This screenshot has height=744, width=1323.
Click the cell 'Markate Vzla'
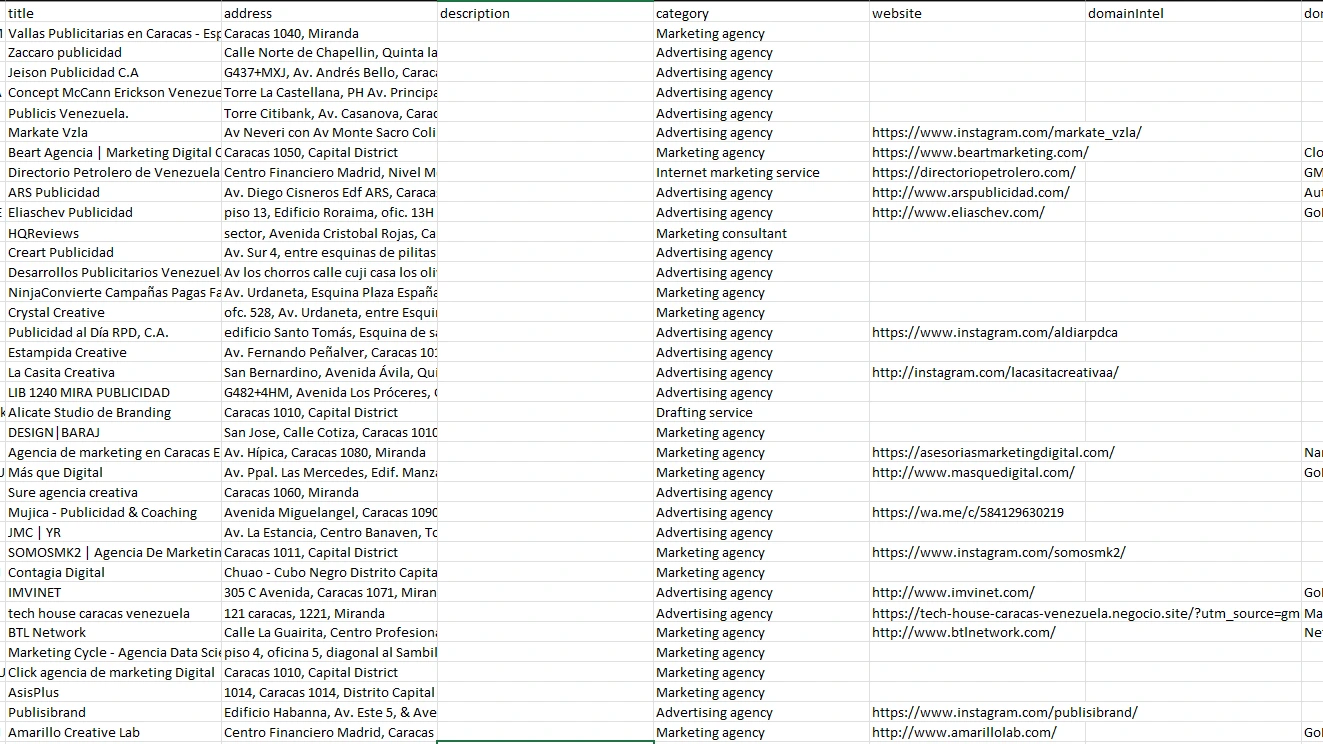point(113,133)
